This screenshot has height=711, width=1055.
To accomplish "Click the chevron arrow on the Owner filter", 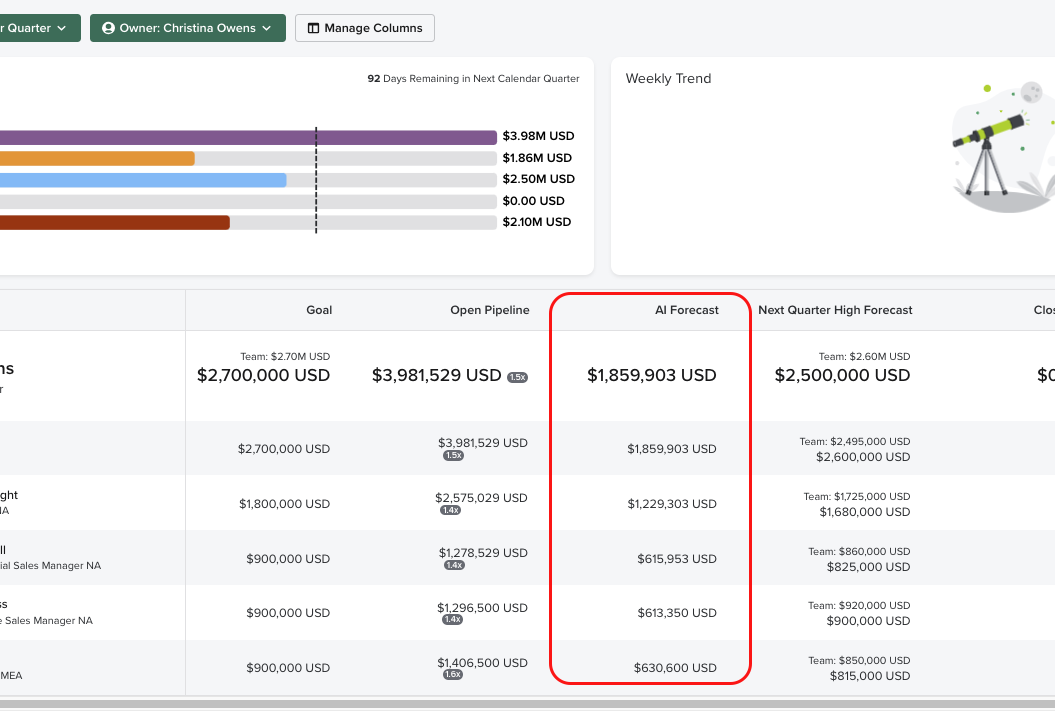I will [x=267, y=28].
